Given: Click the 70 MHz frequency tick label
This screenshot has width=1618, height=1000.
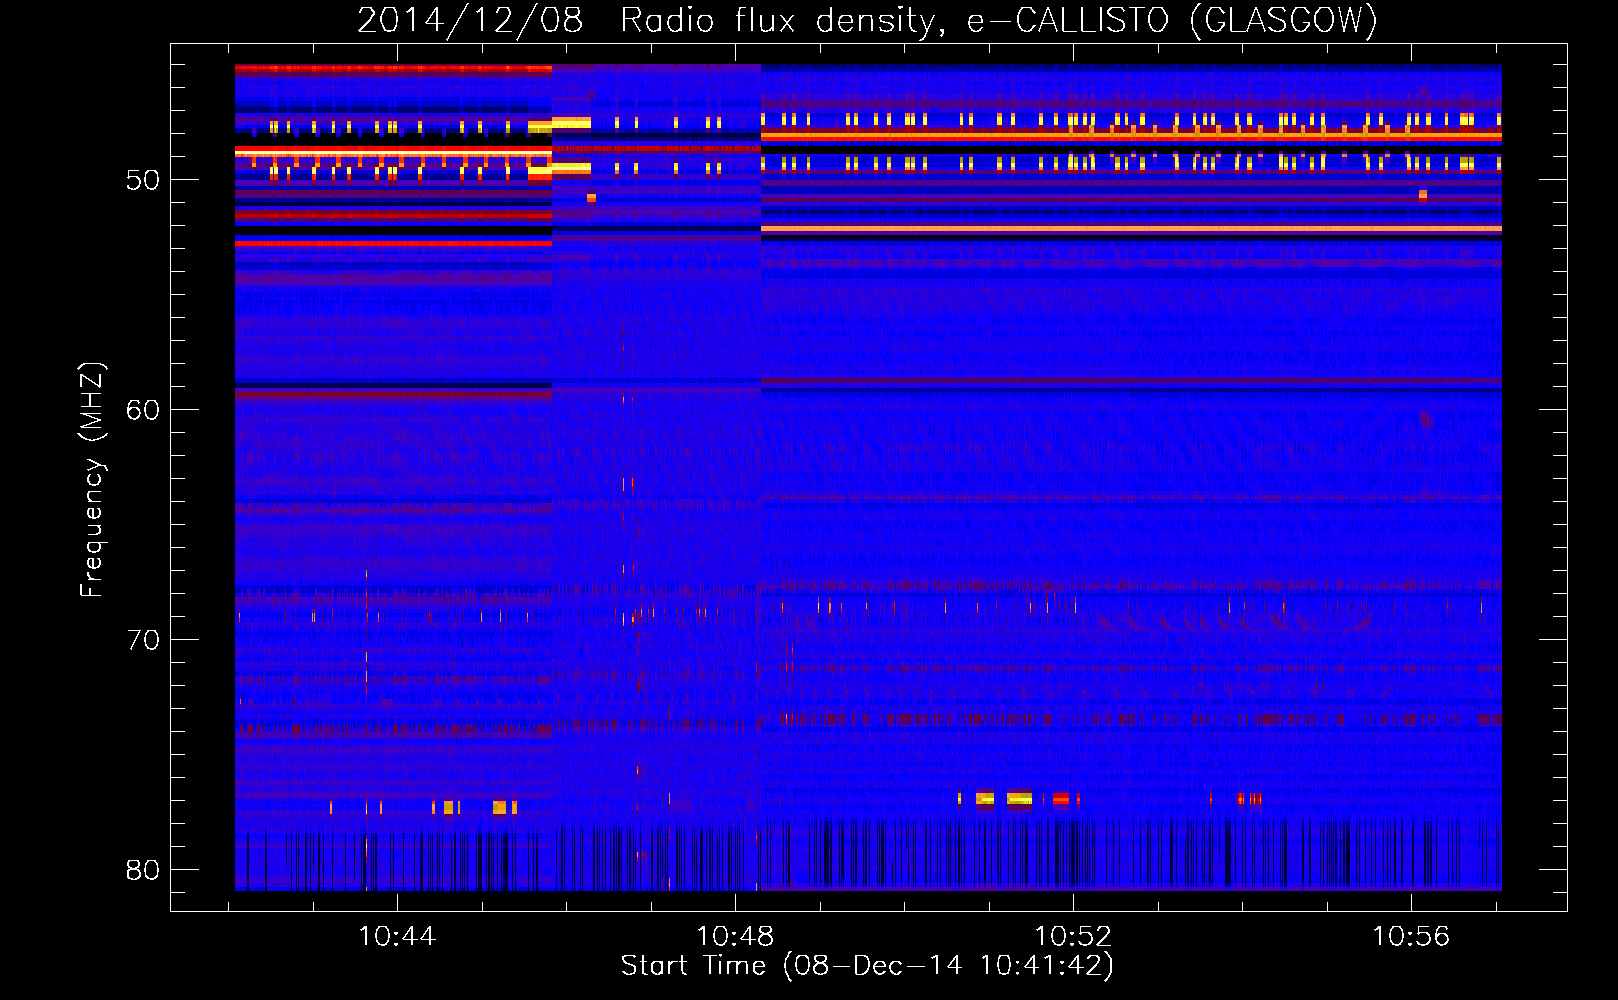Looking at the screenshot, I should tap(143, 640).
